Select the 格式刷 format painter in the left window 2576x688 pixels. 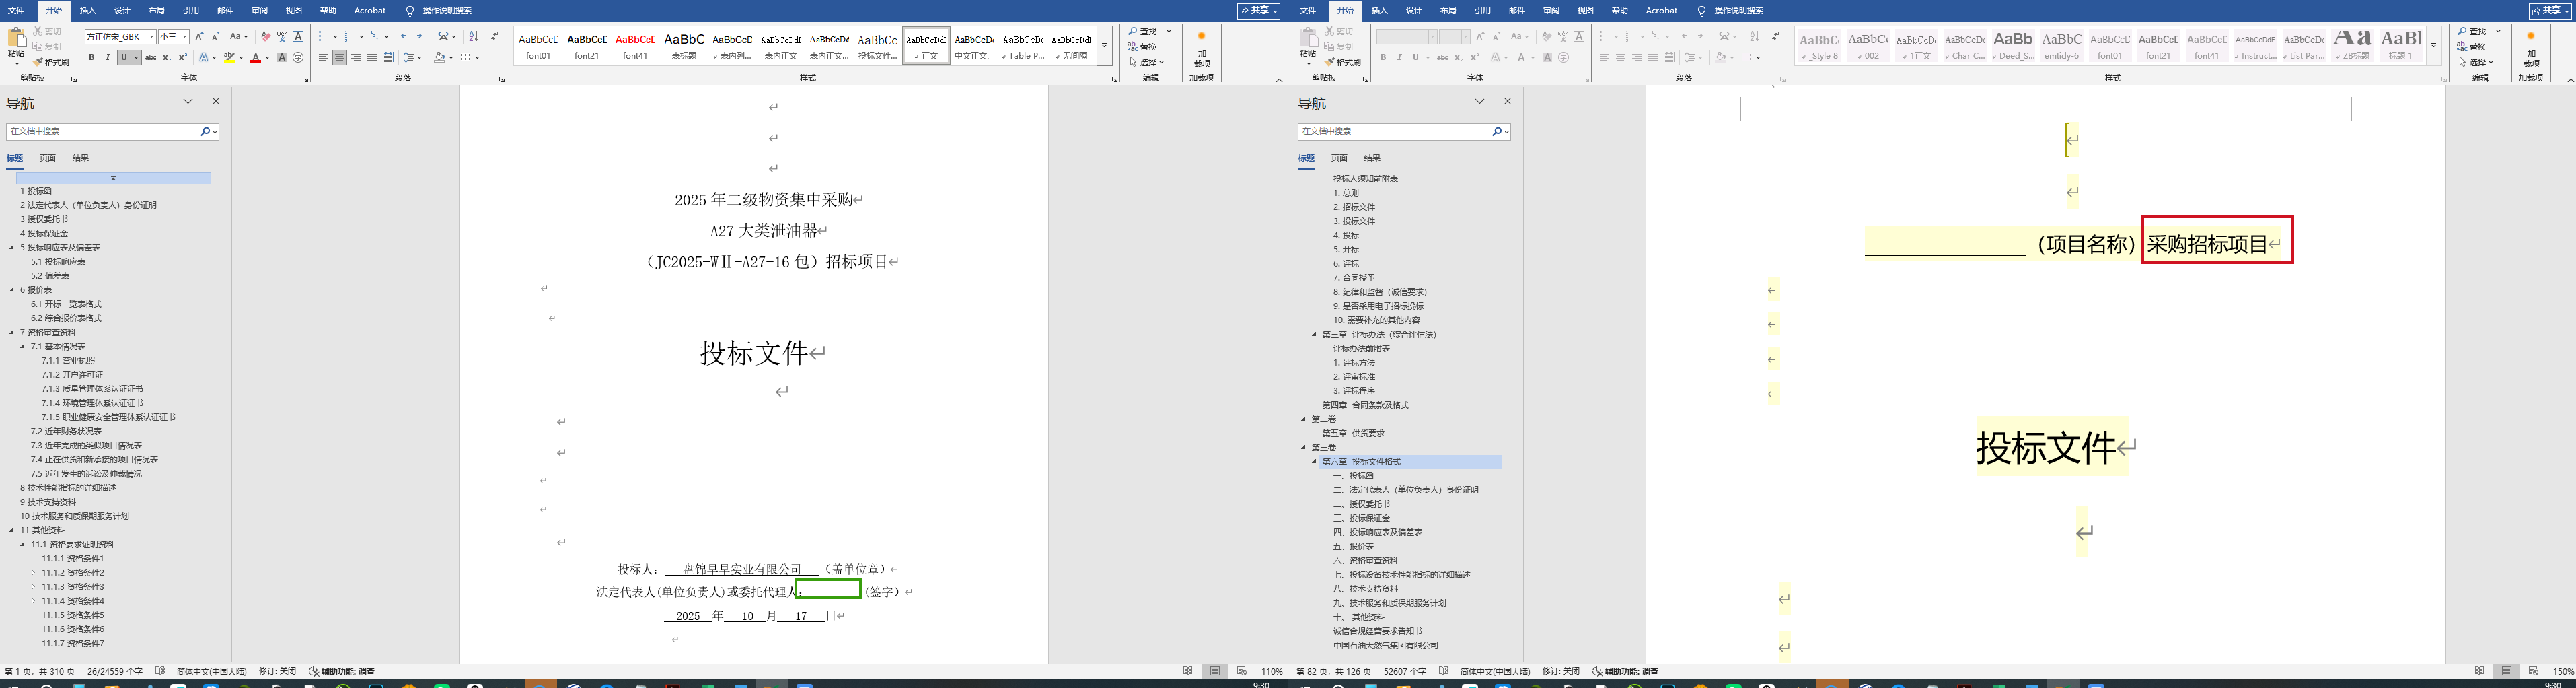[51, 62]
